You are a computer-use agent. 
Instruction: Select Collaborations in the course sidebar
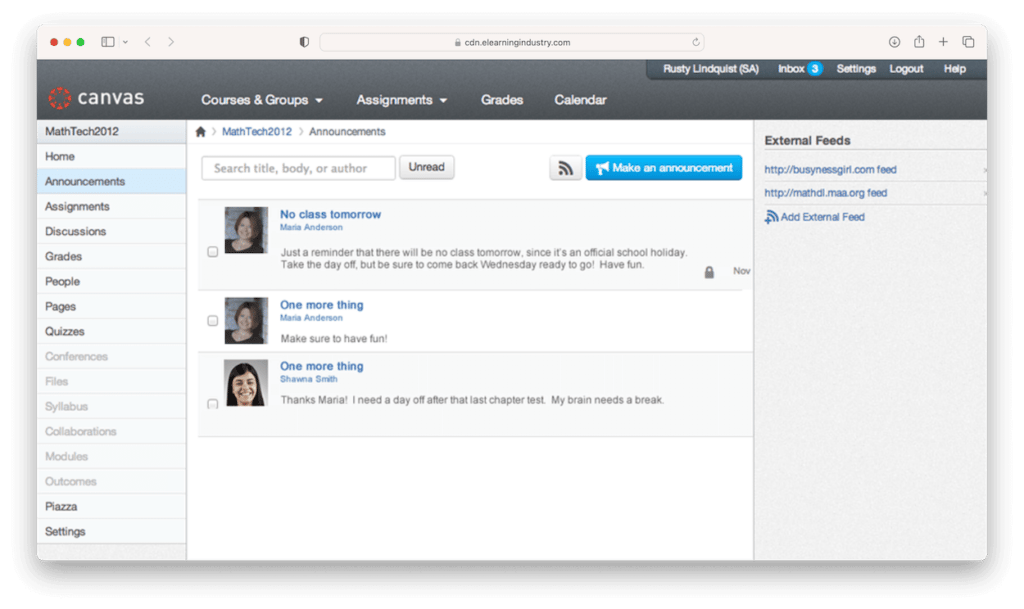click(x=112, y=431)
